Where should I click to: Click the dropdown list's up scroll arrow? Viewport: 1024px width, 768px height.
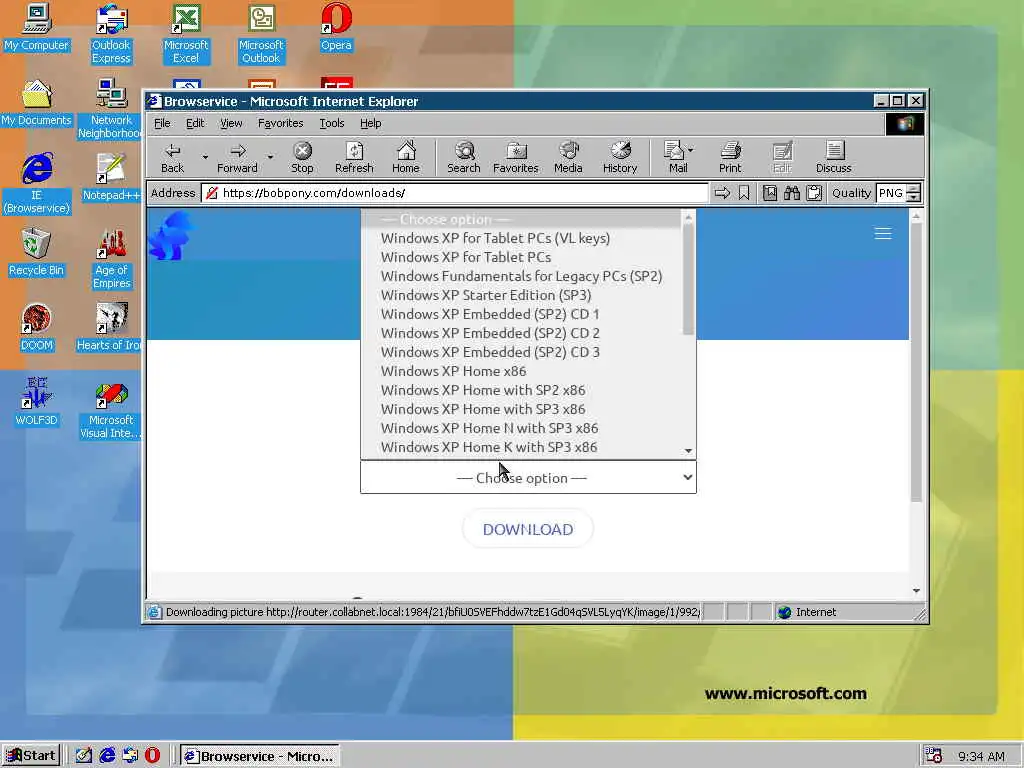[x=688, y=217]
